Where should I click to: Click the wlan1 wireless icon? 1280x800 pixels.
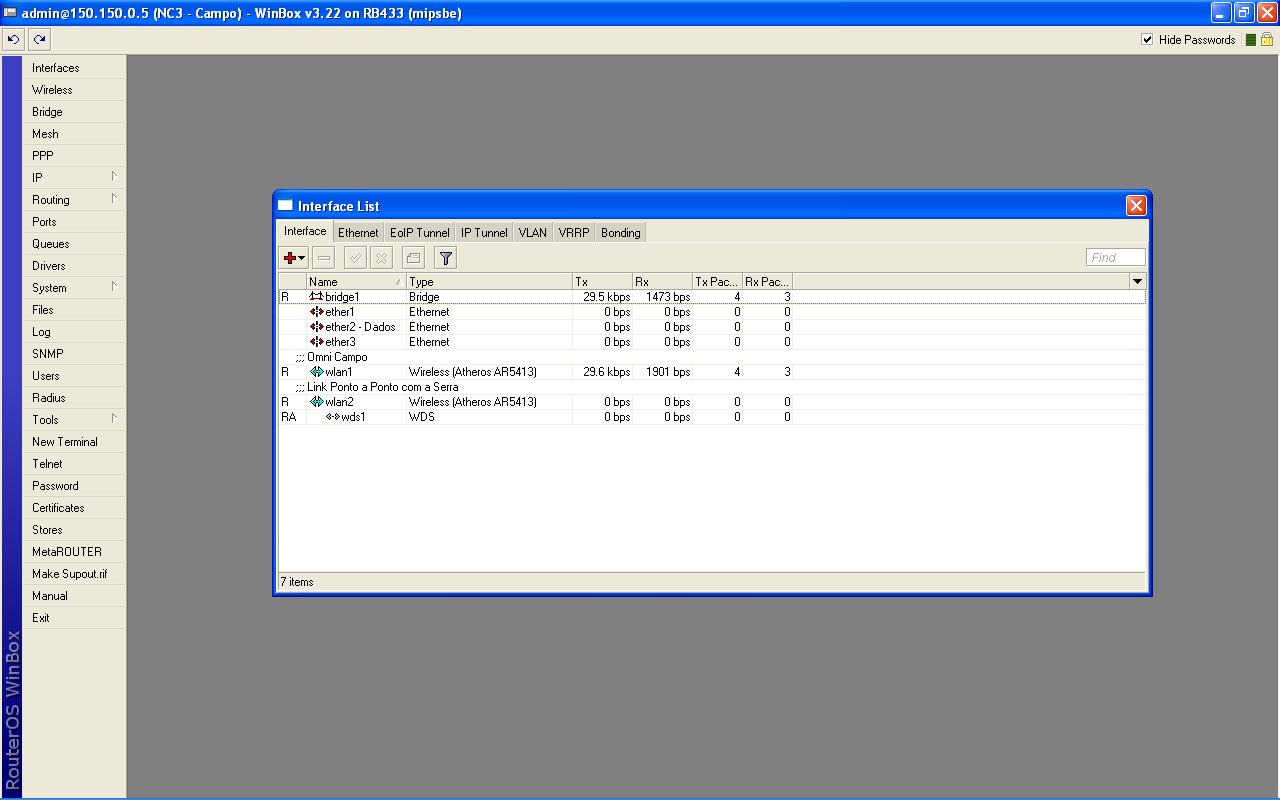pyautogui.click(x=316, y=372)
